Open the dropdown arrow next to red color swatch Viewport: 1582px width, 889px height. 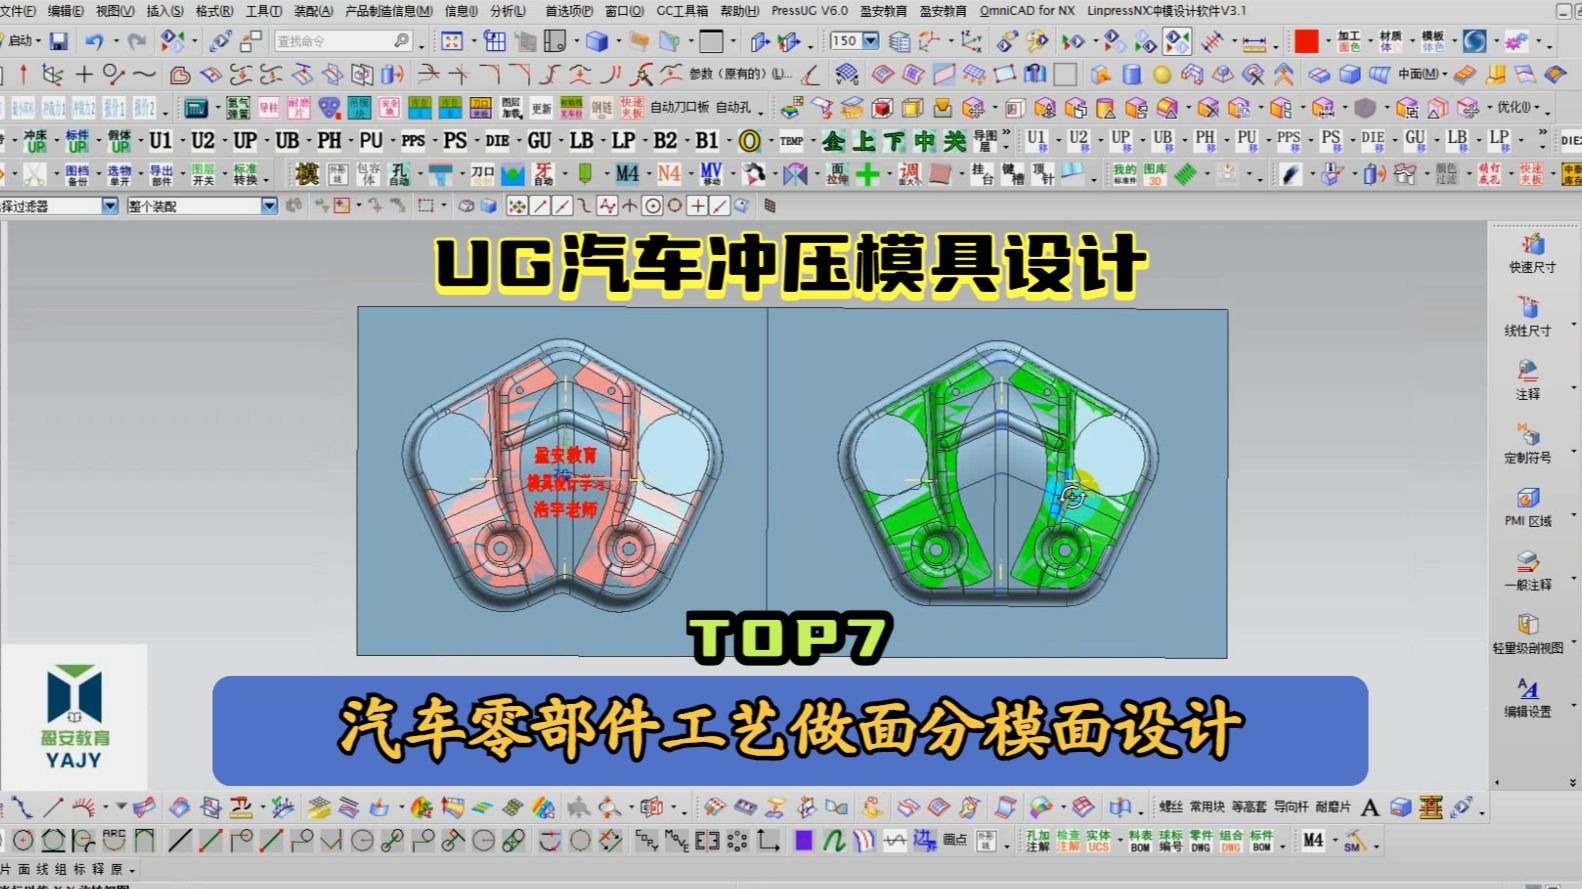[x=1327, y=41]
